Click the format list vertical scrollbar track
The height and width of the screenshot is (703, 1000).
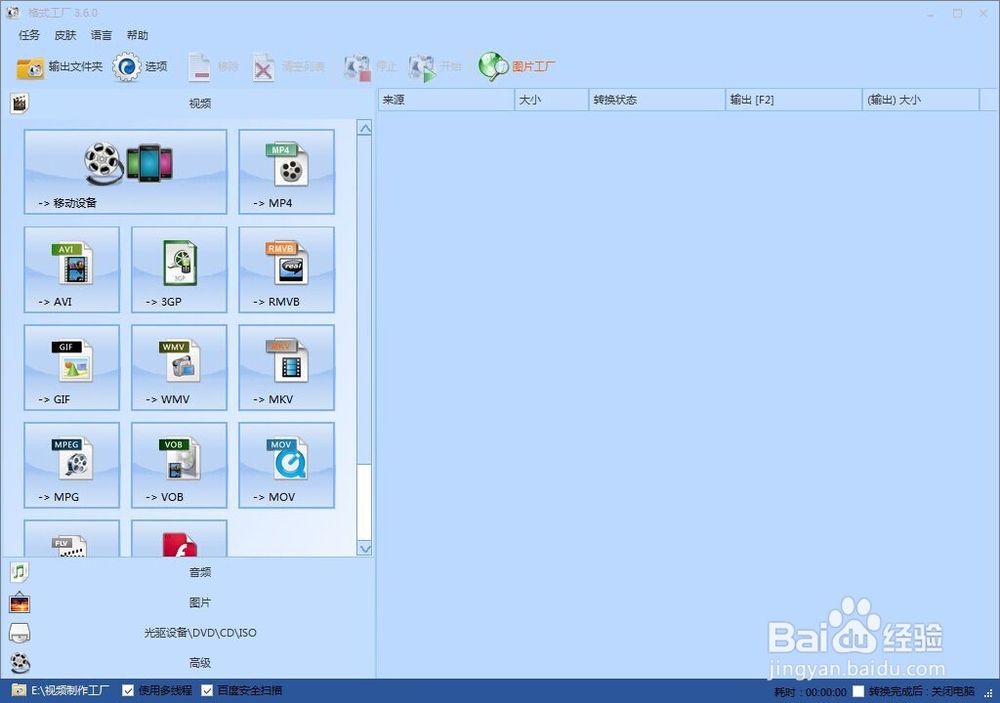click(x=365, y=300)
